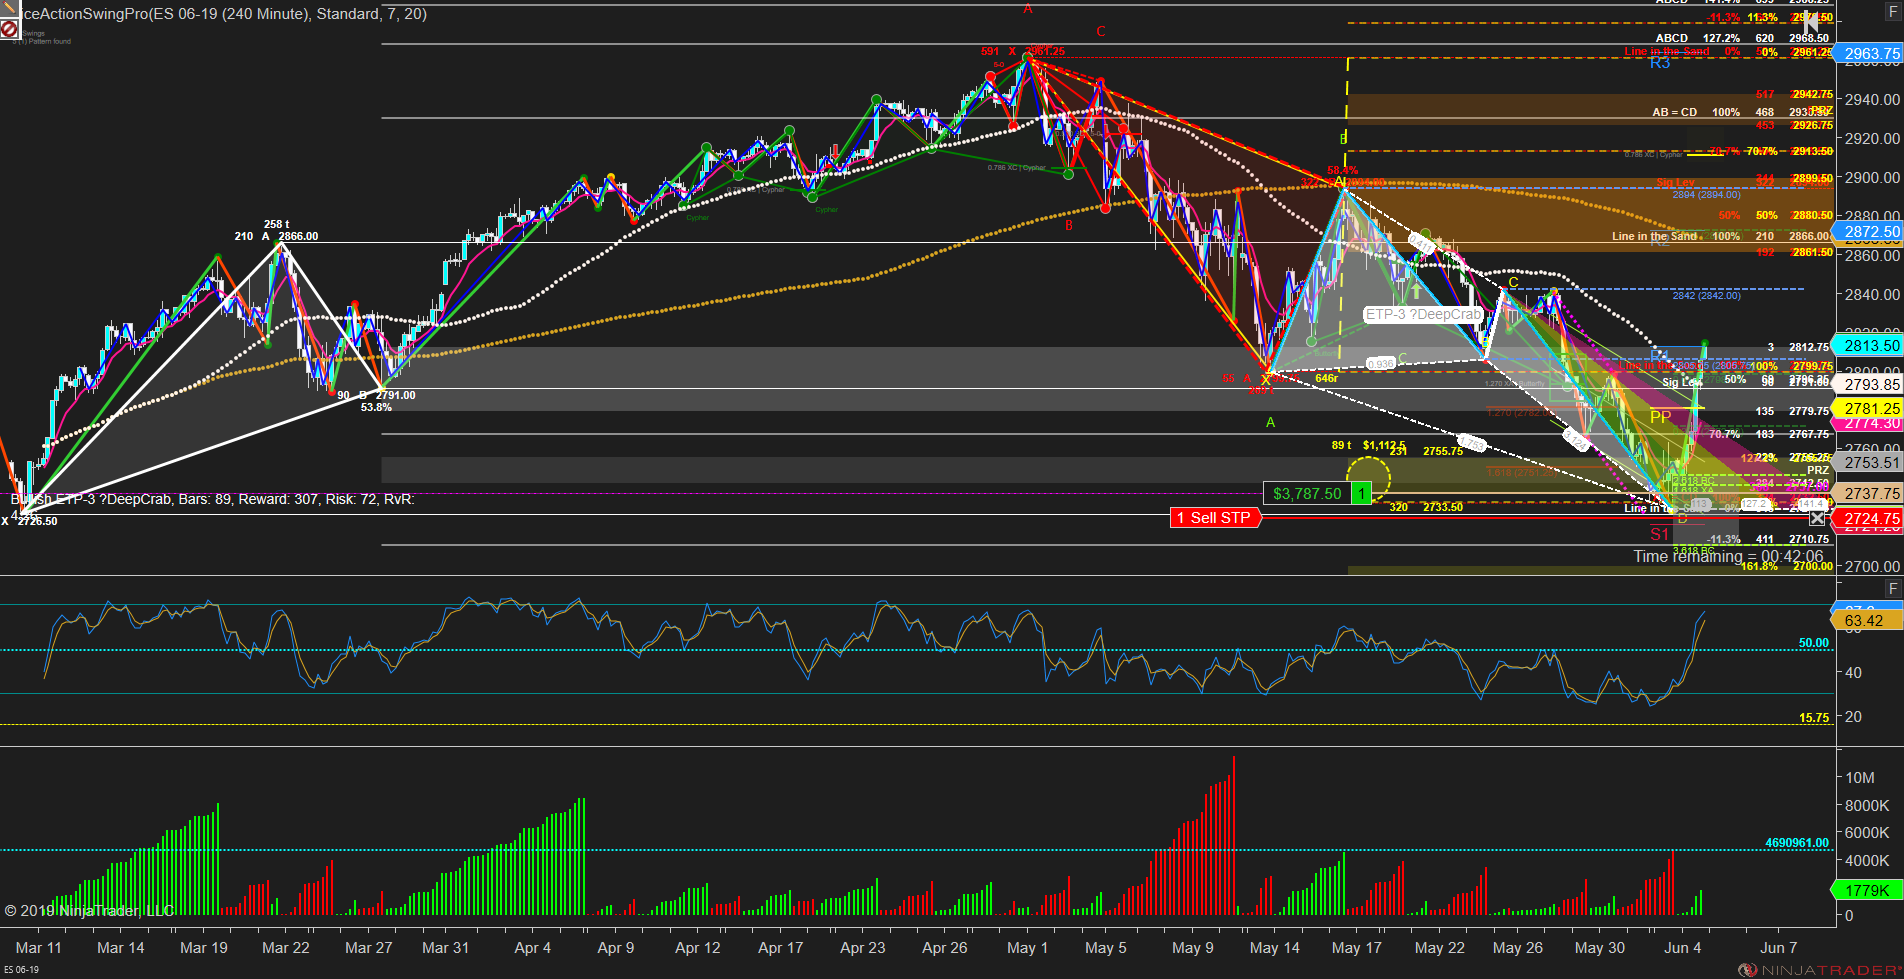This screenshot has height=979, width=1904.
Task: Click the AB = CD 100% row
Action: tap(1741, 112)
